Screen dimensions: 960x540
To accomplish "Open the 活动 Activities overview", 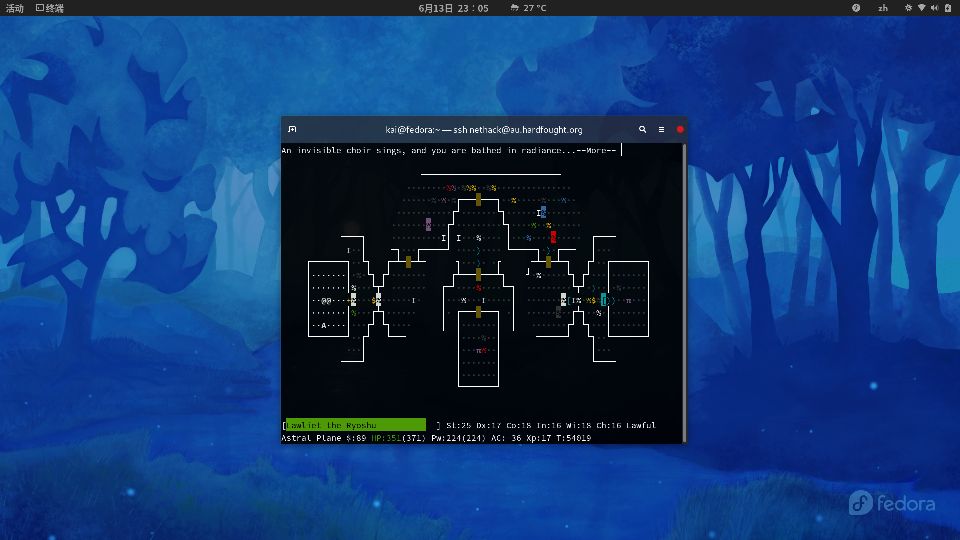I will tap(15, 8).
